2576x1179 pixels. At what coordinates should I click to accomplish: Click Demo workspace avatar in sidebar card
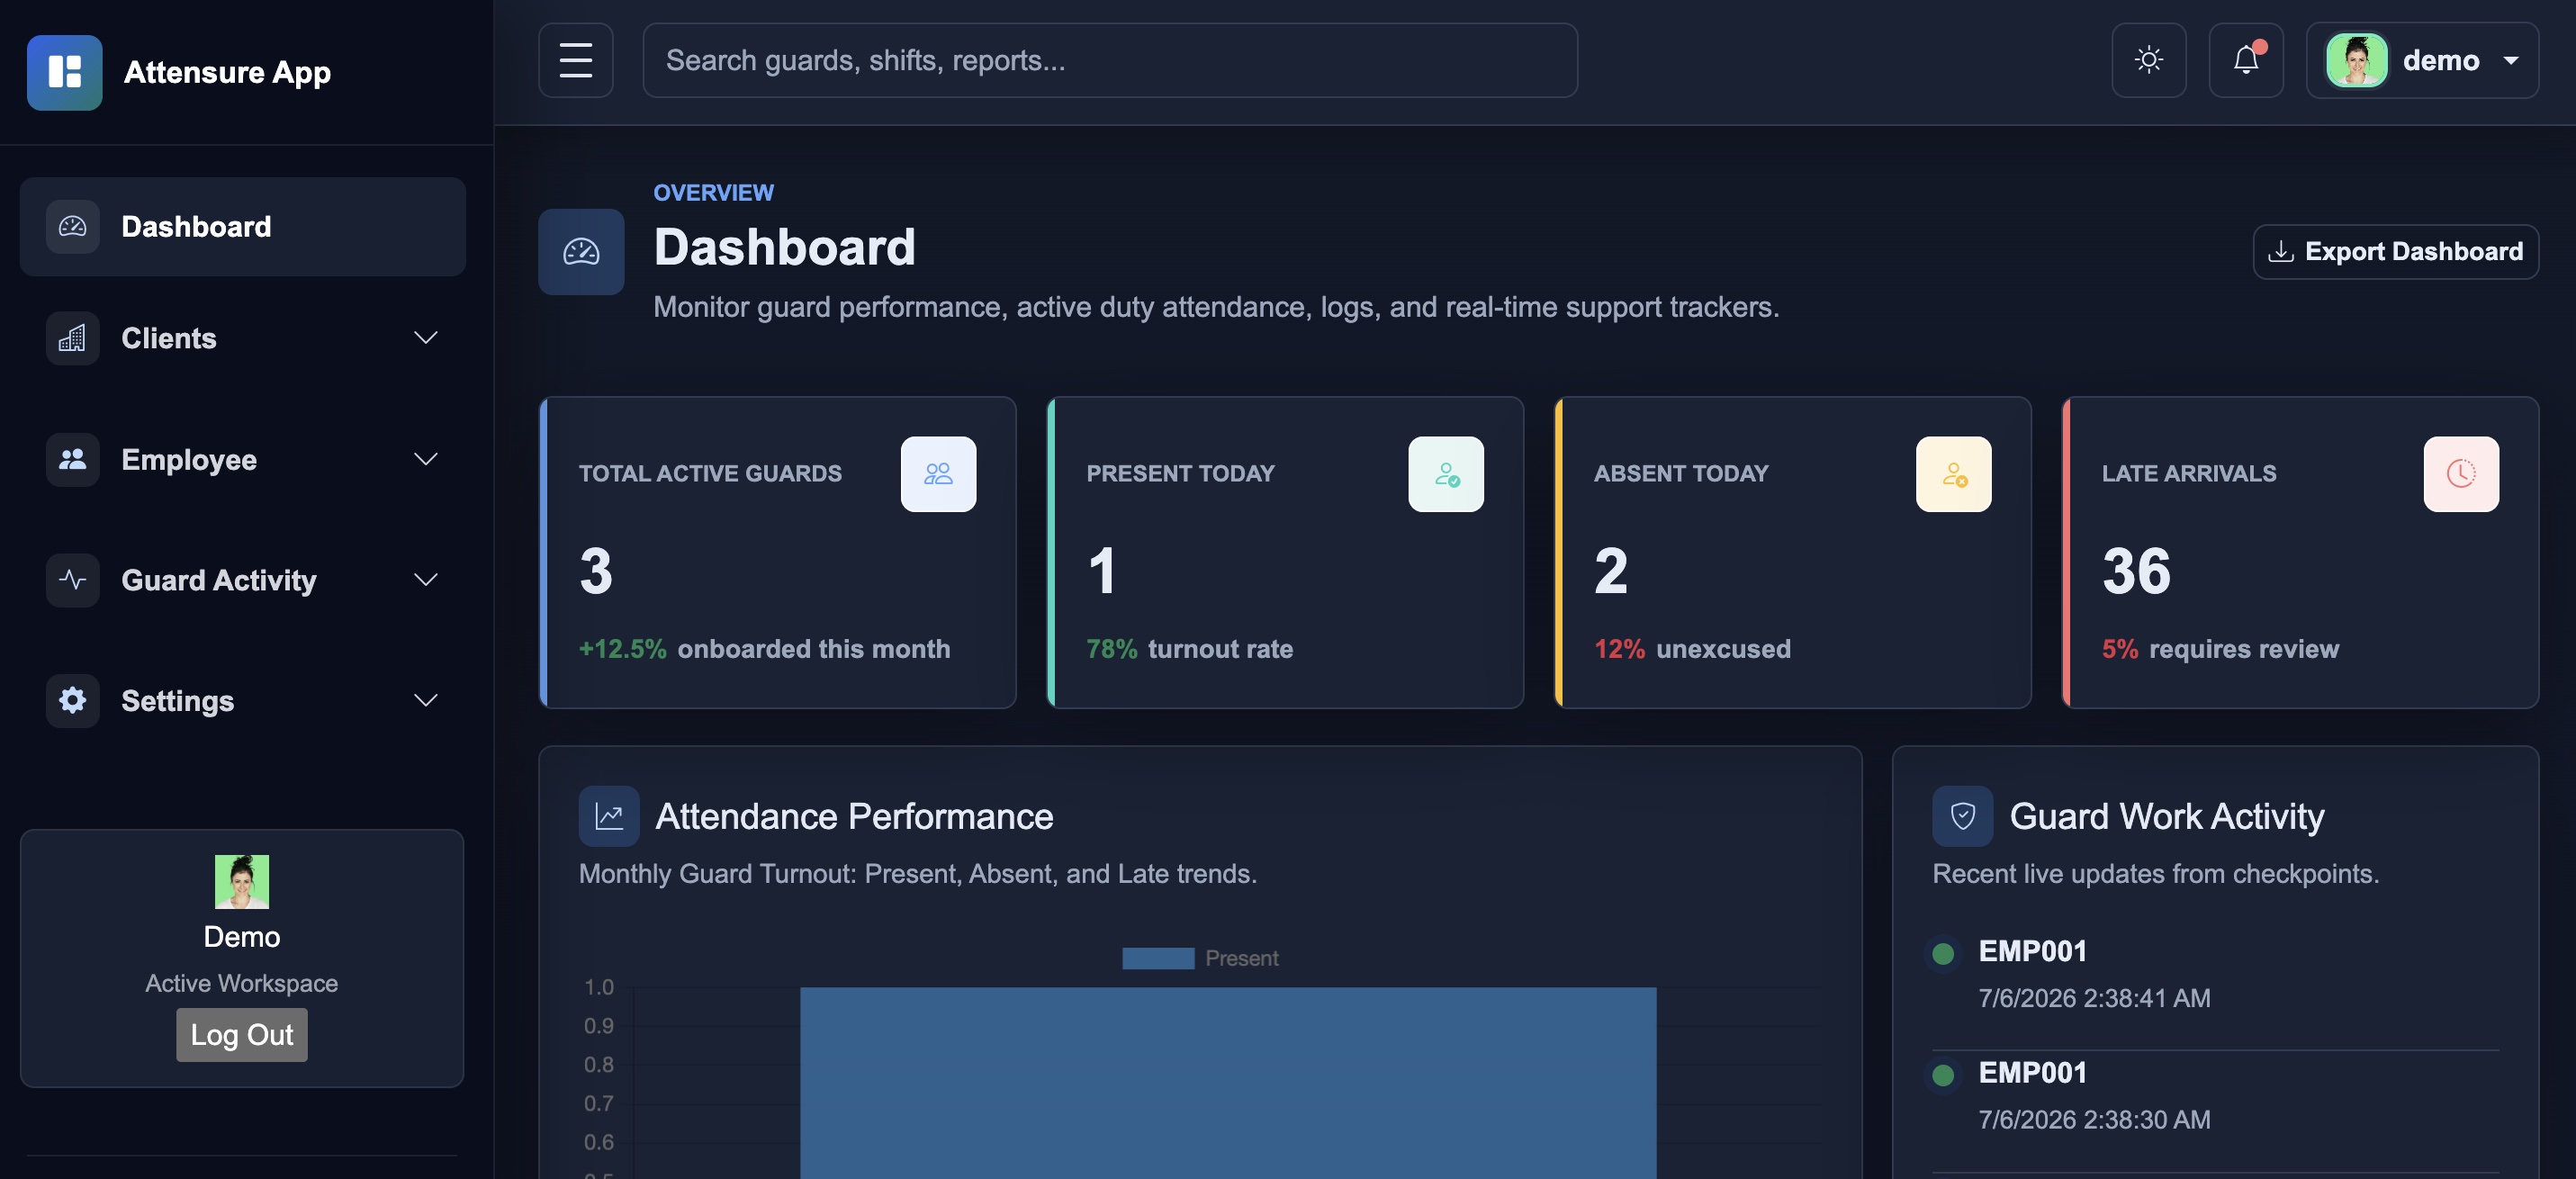(242, 881)
